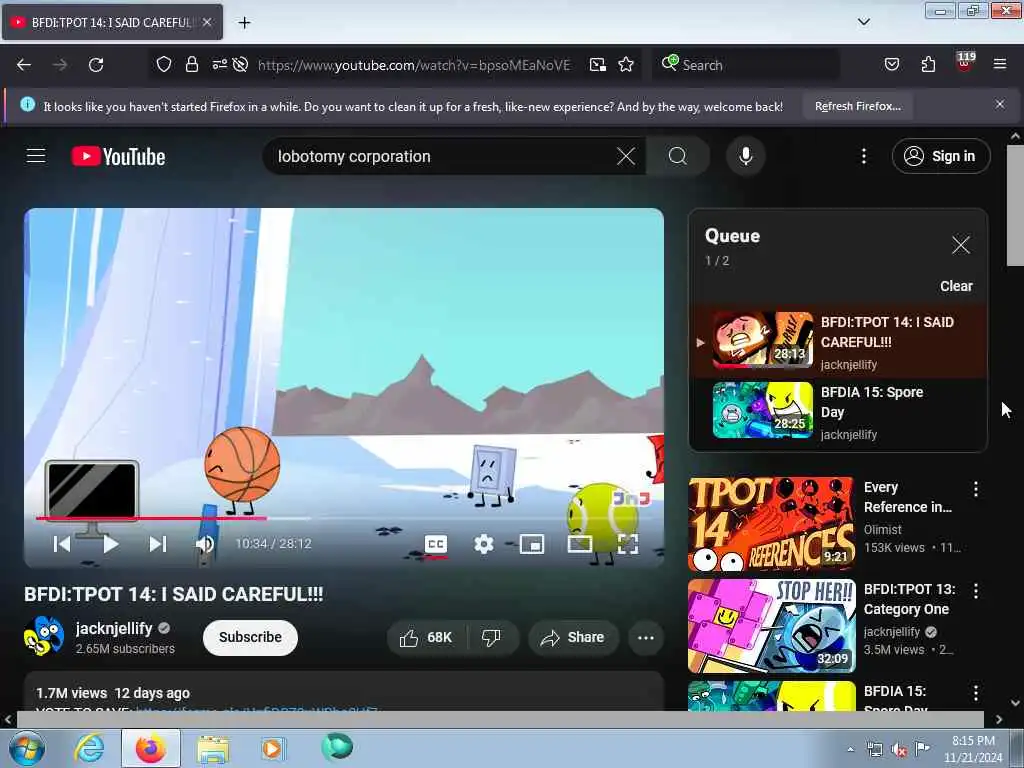
Task: Open the YouTube guide hamburger menu
Action: (x=36, y=156)
